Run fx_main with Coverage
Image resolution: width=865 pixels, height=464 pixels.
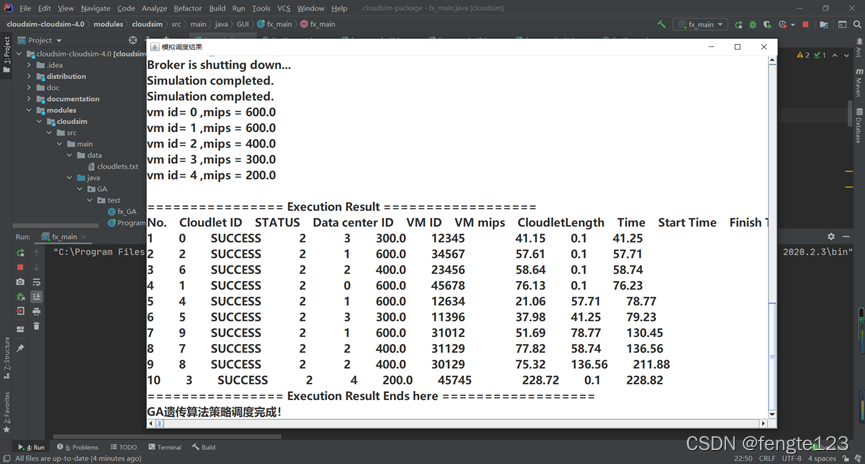coord(767,24)
